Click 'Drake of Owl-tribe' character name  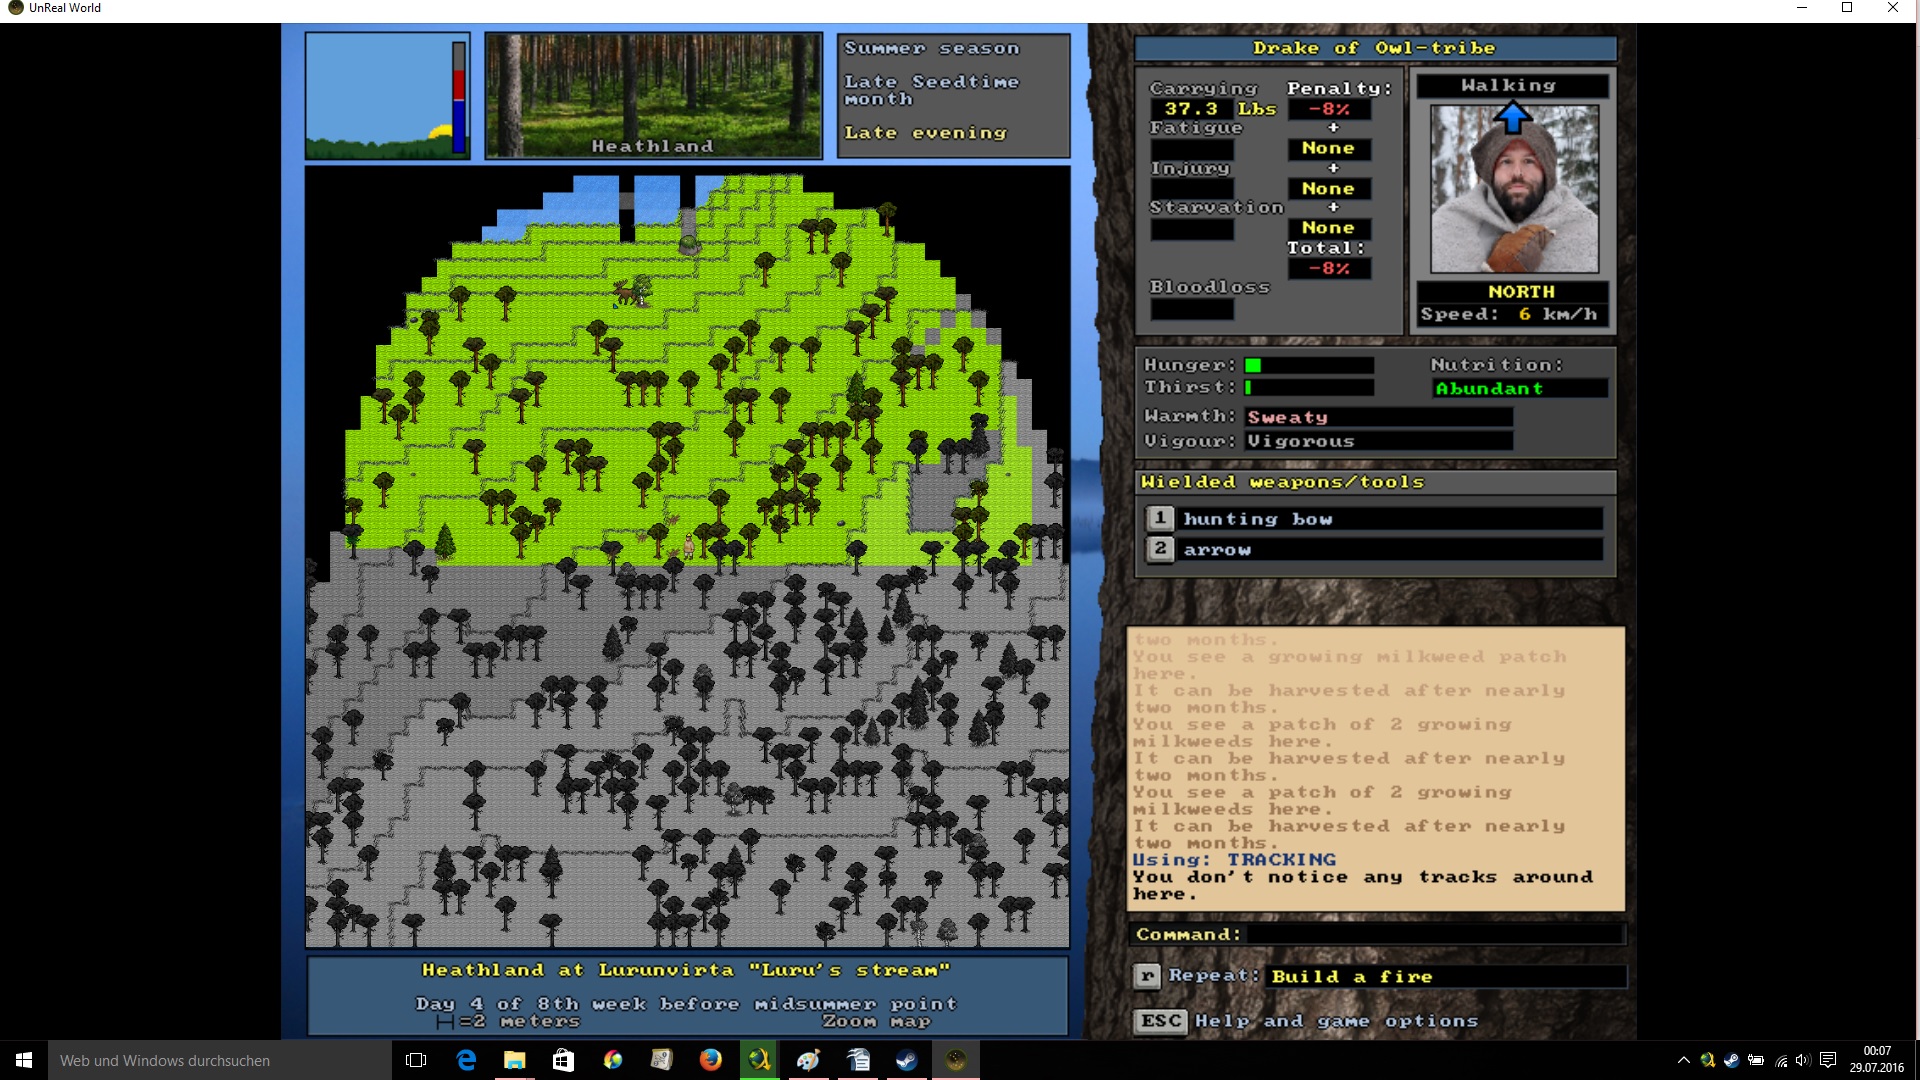pos(1374,48)
